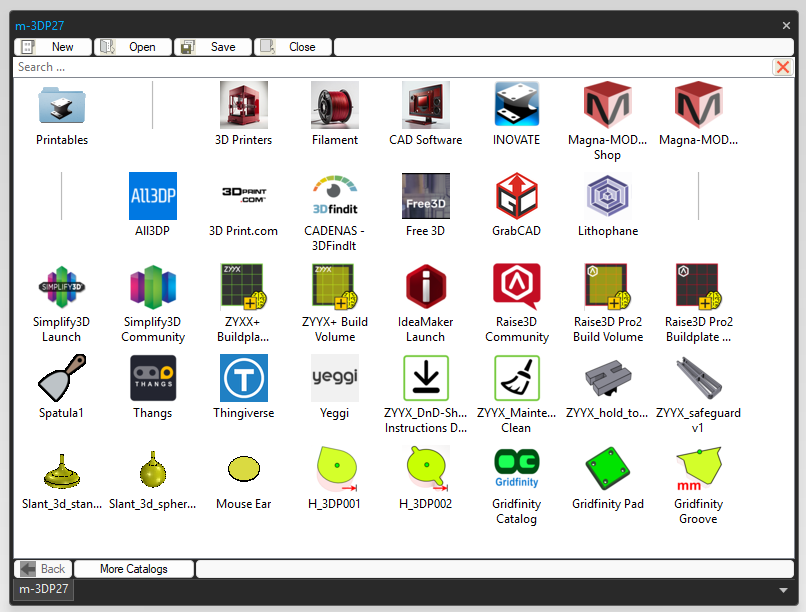Click the New catalog button

point(53,47)
